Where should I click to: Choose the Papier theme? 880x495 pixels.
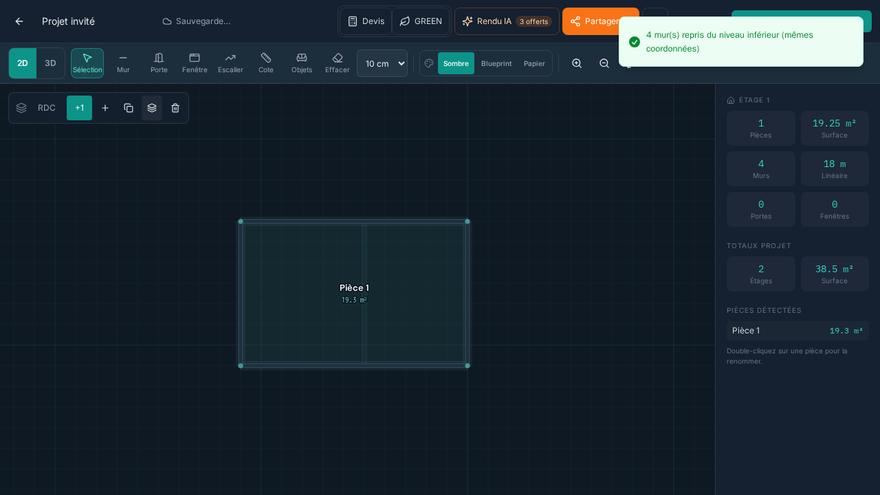tap(534, 63)
